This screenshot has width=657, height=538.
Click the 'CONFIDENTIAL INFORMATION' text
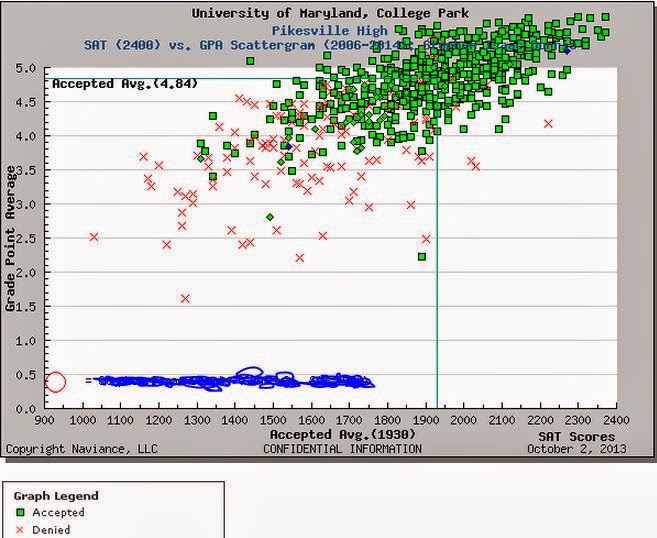click(342, 449)
